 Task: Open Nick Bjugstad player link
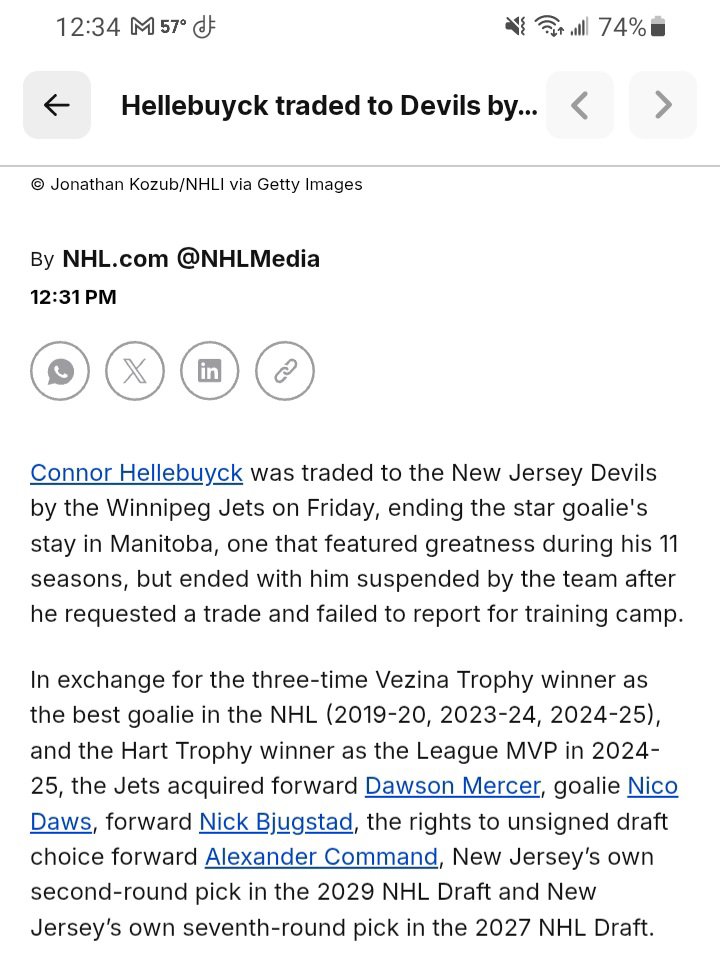(276, 822)
